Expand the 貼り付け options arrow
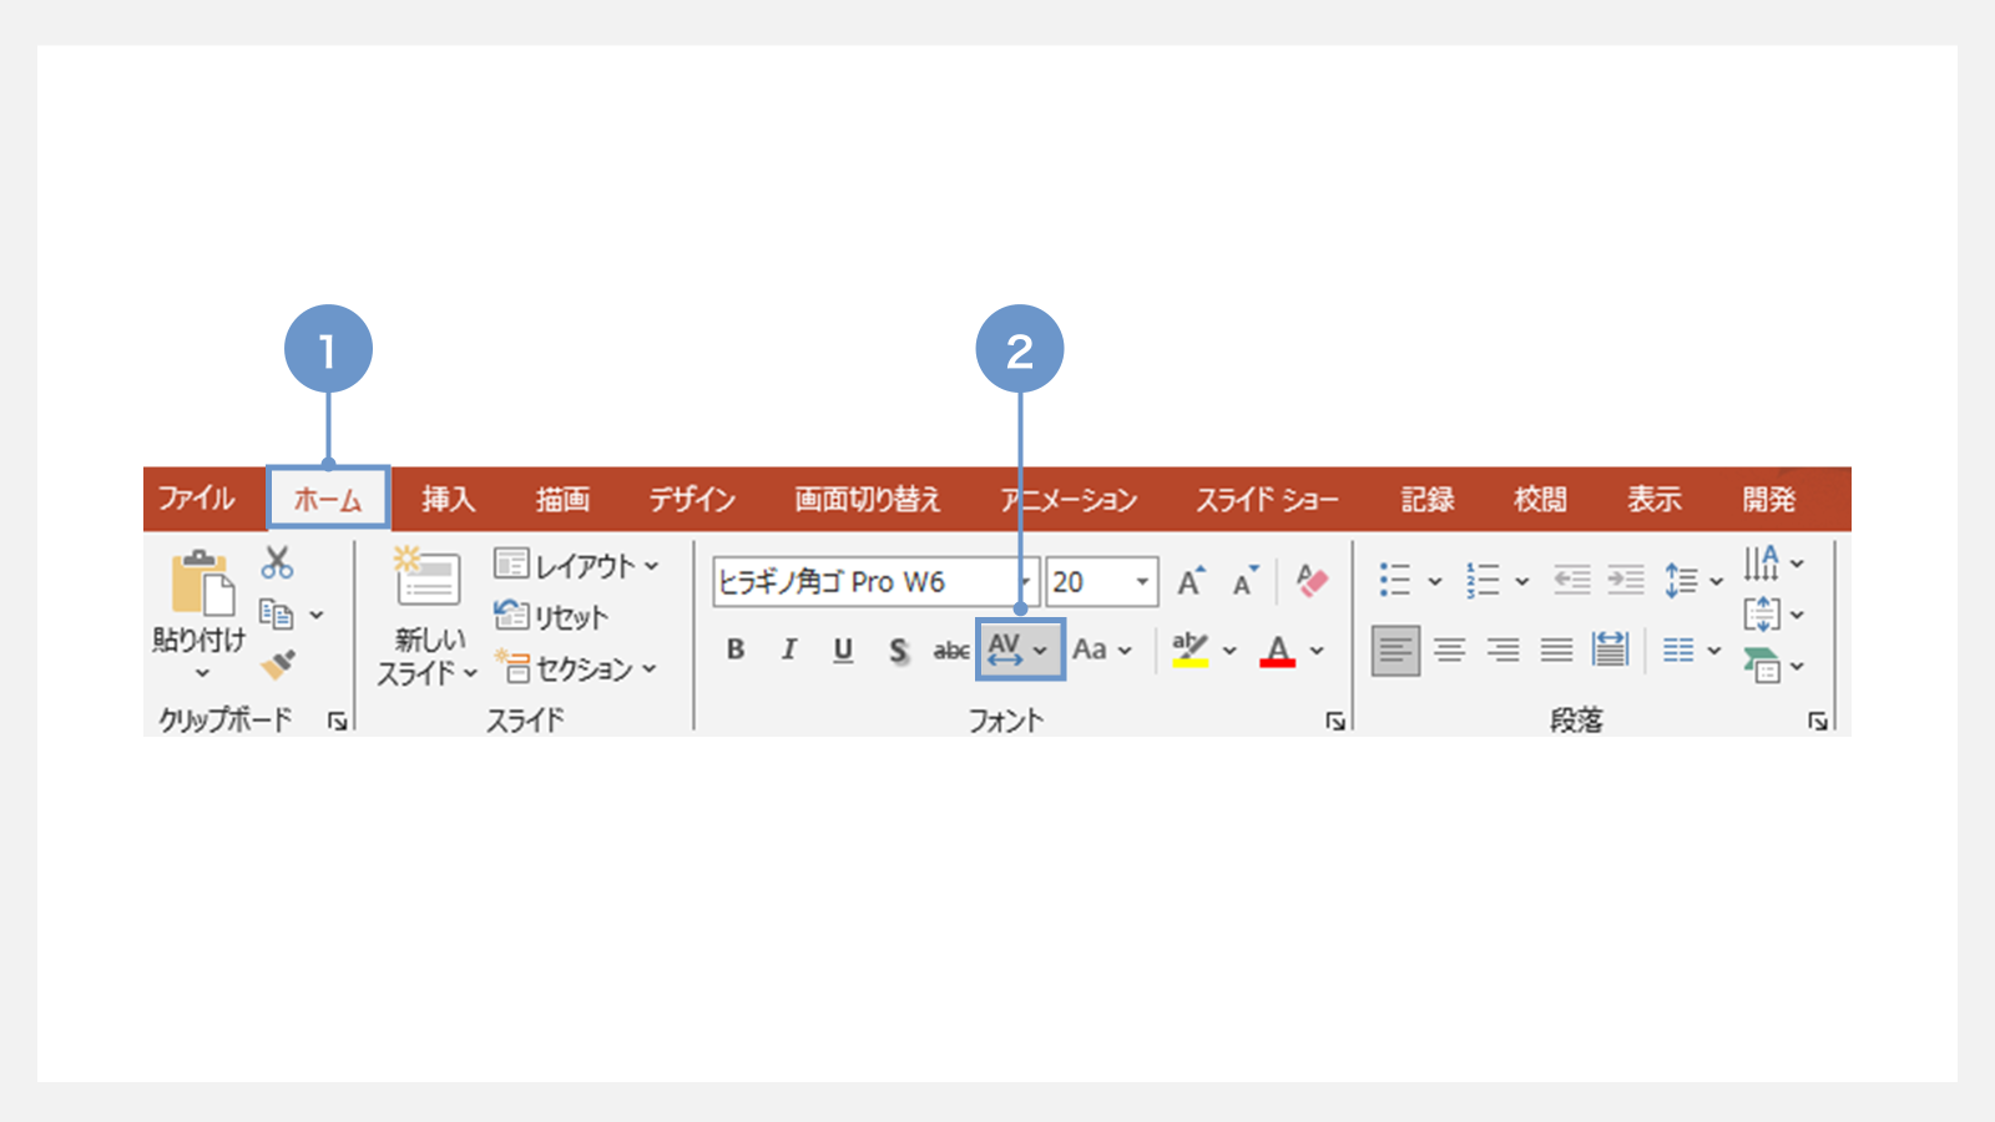The image size is (1995, 1122). pyautogui.click(x=202, y=673)
